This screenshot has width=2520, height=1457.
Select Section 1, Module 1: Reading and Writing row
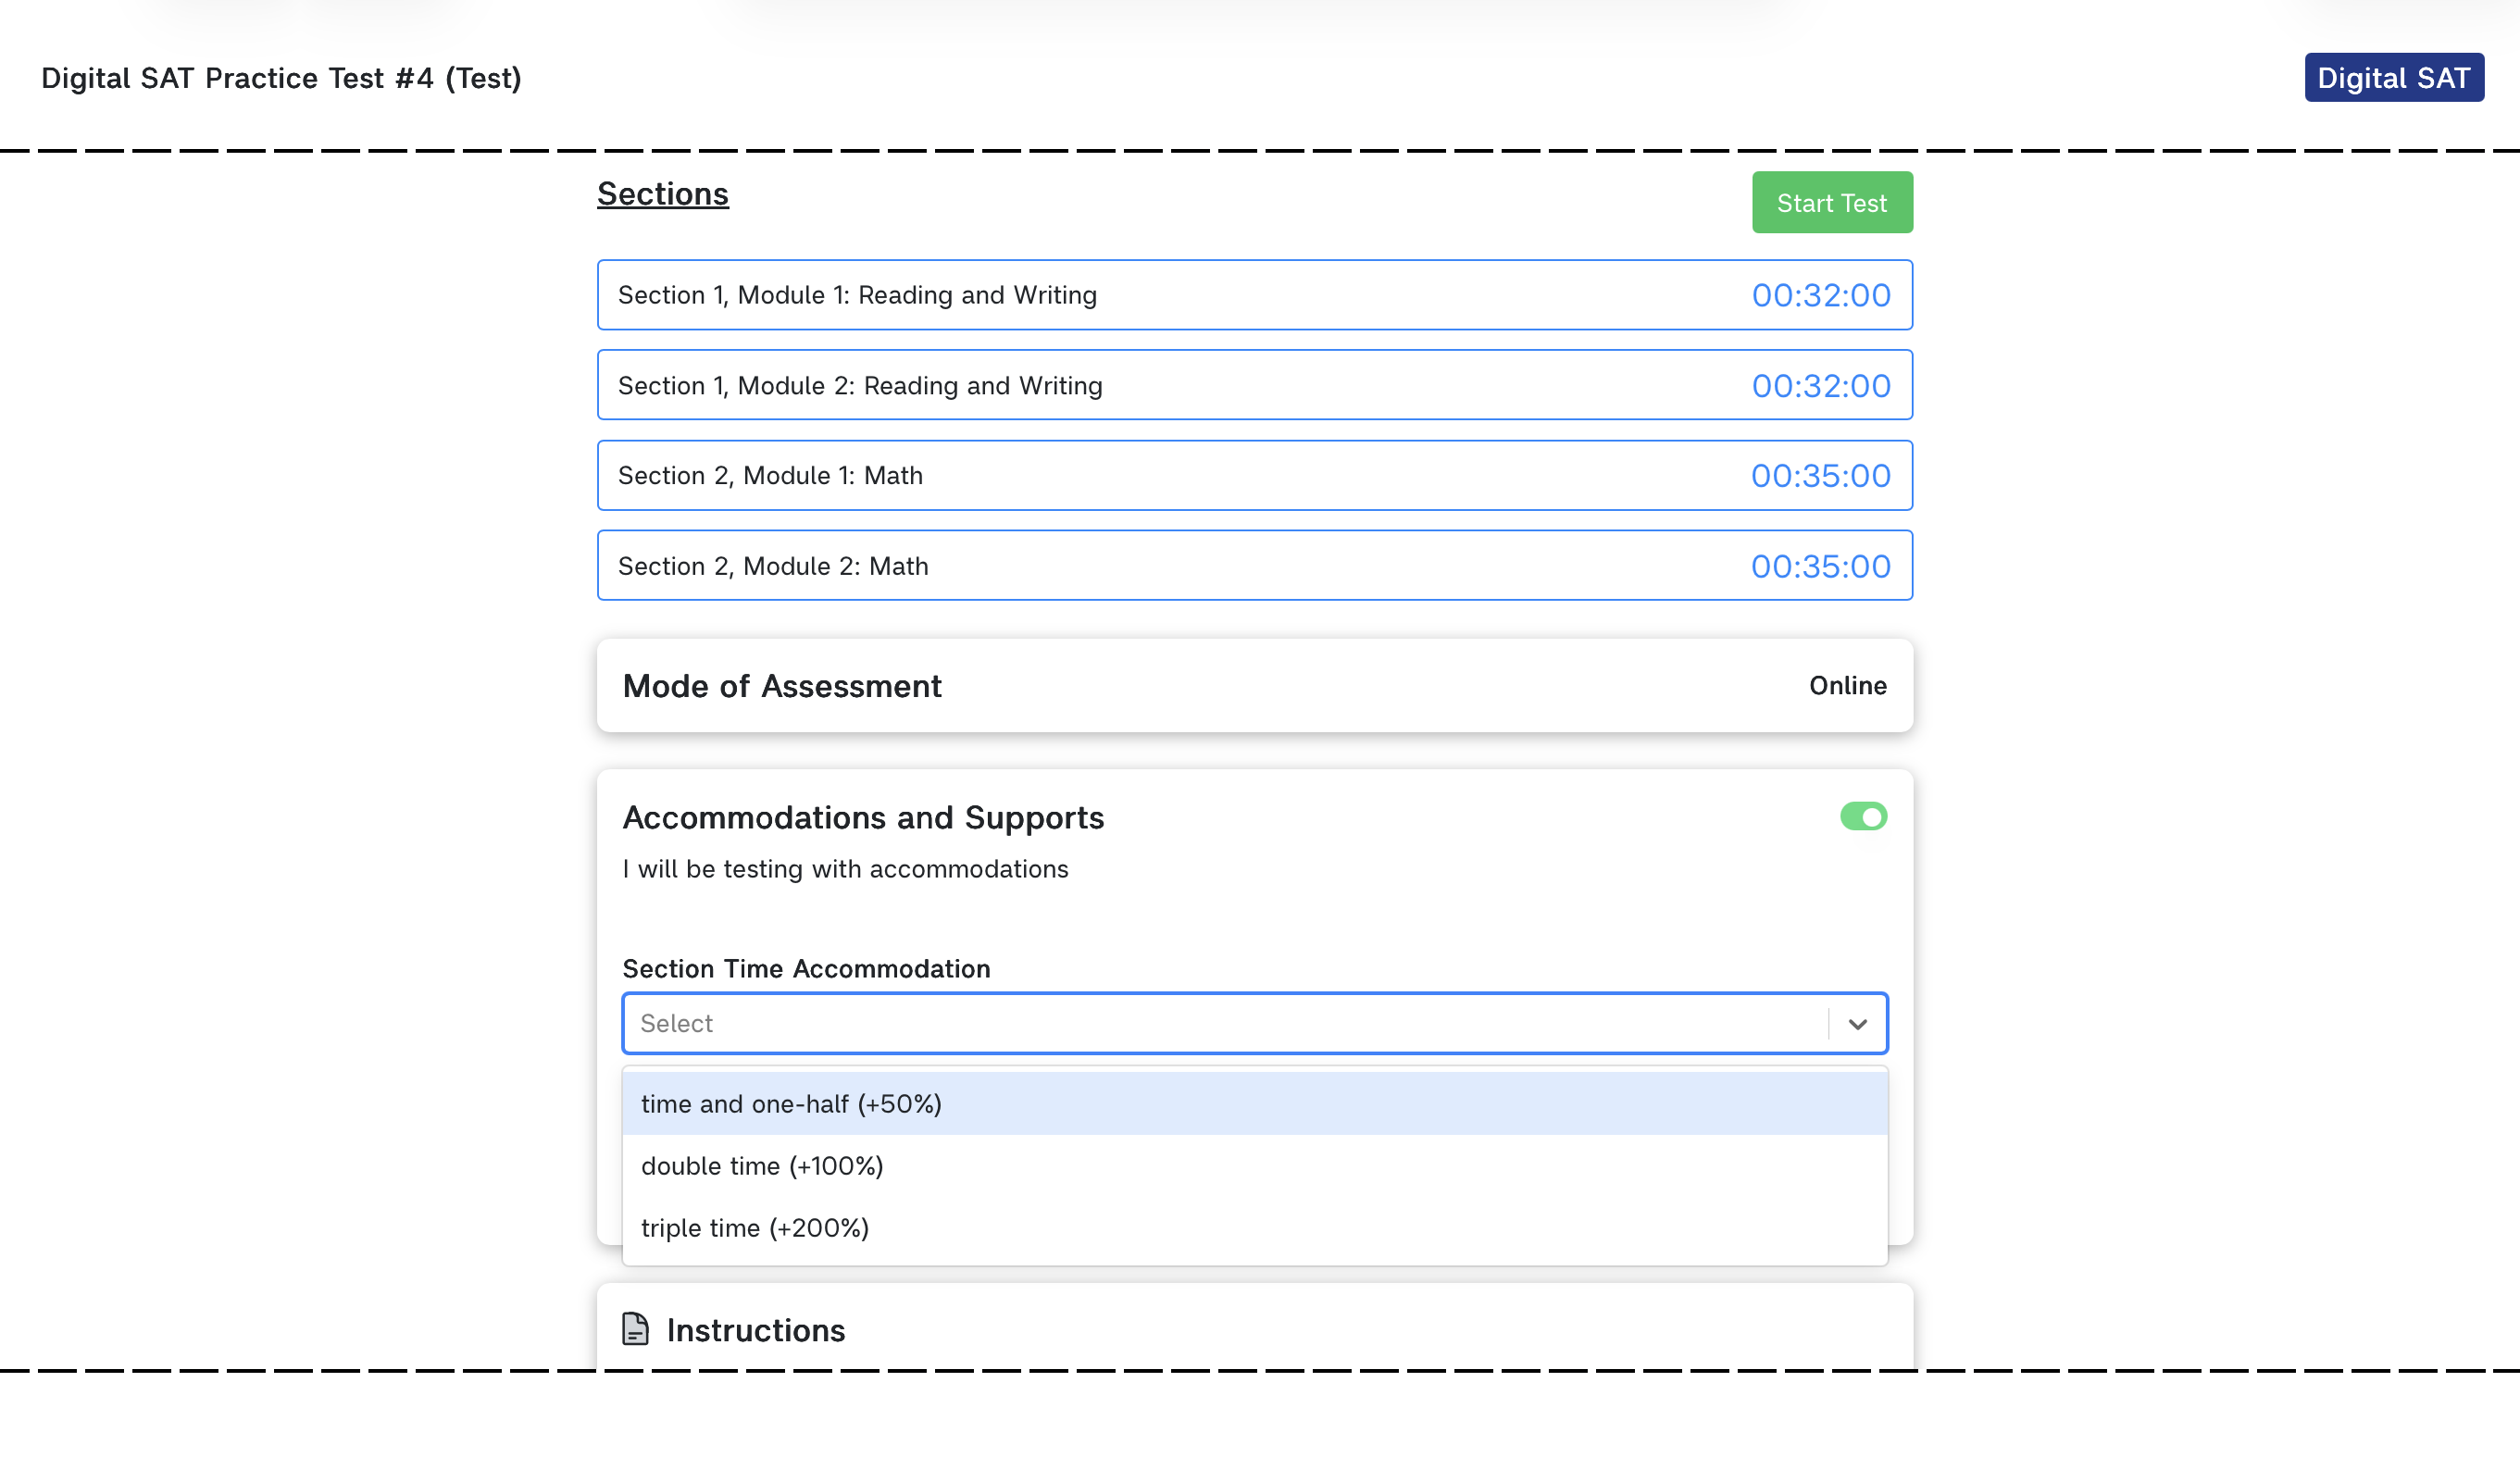click(1254, 295)
